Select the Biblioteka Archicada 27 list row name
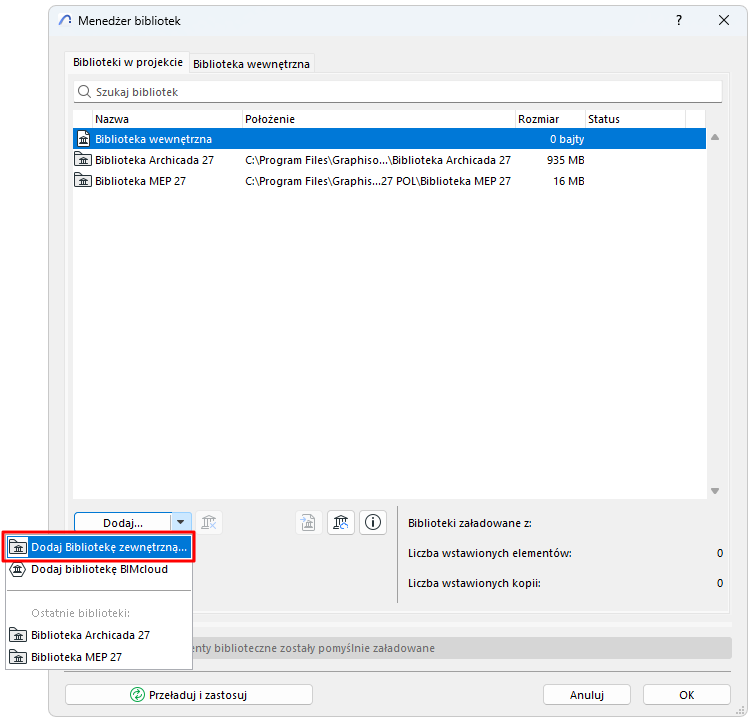The width and height of the screenshot is (751, 720). click(154, 160)
